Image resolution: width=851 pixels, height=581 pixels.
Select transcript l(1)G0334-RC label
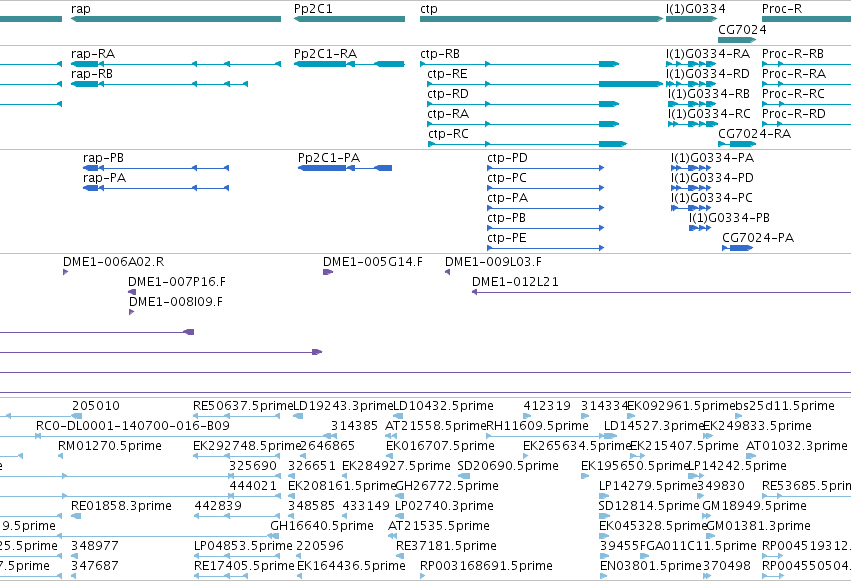coord(709,114)
